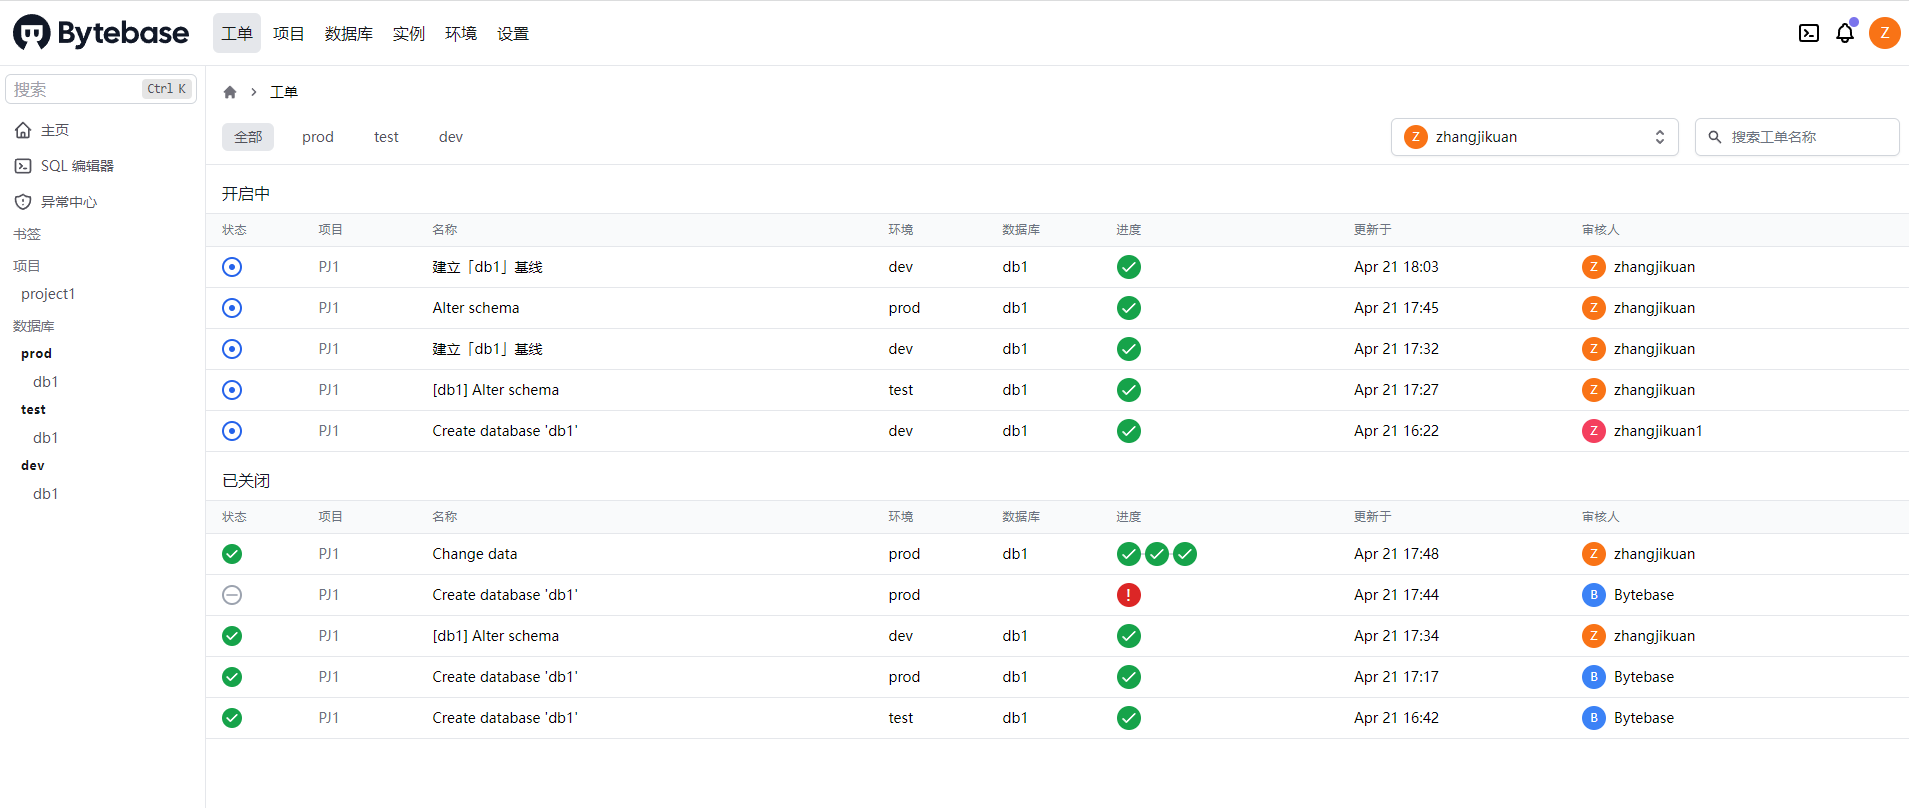Image resolution: width=1909 pixels, height=808 pixels.
Task: Open the SQL terminal icon in header
Action: click(x=1809, y=33)
